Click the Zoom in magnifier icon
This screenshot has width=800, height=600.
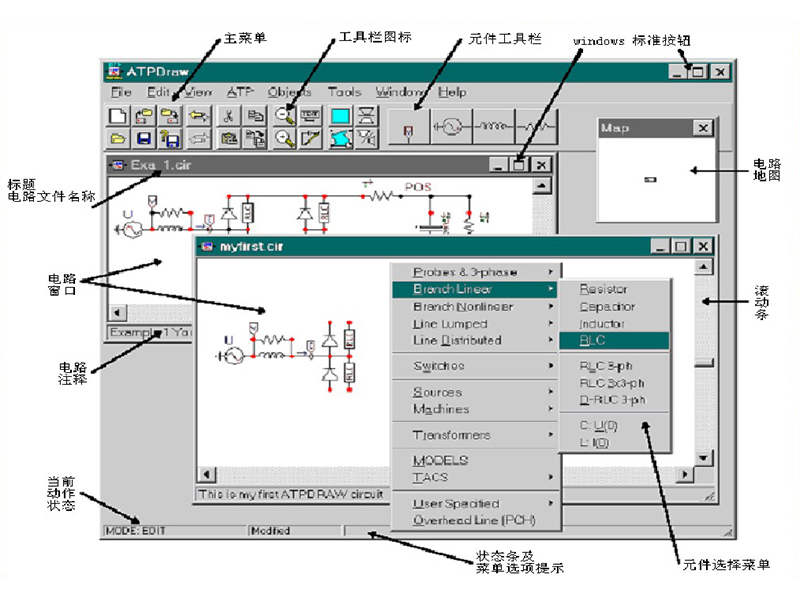pos(284,138)
